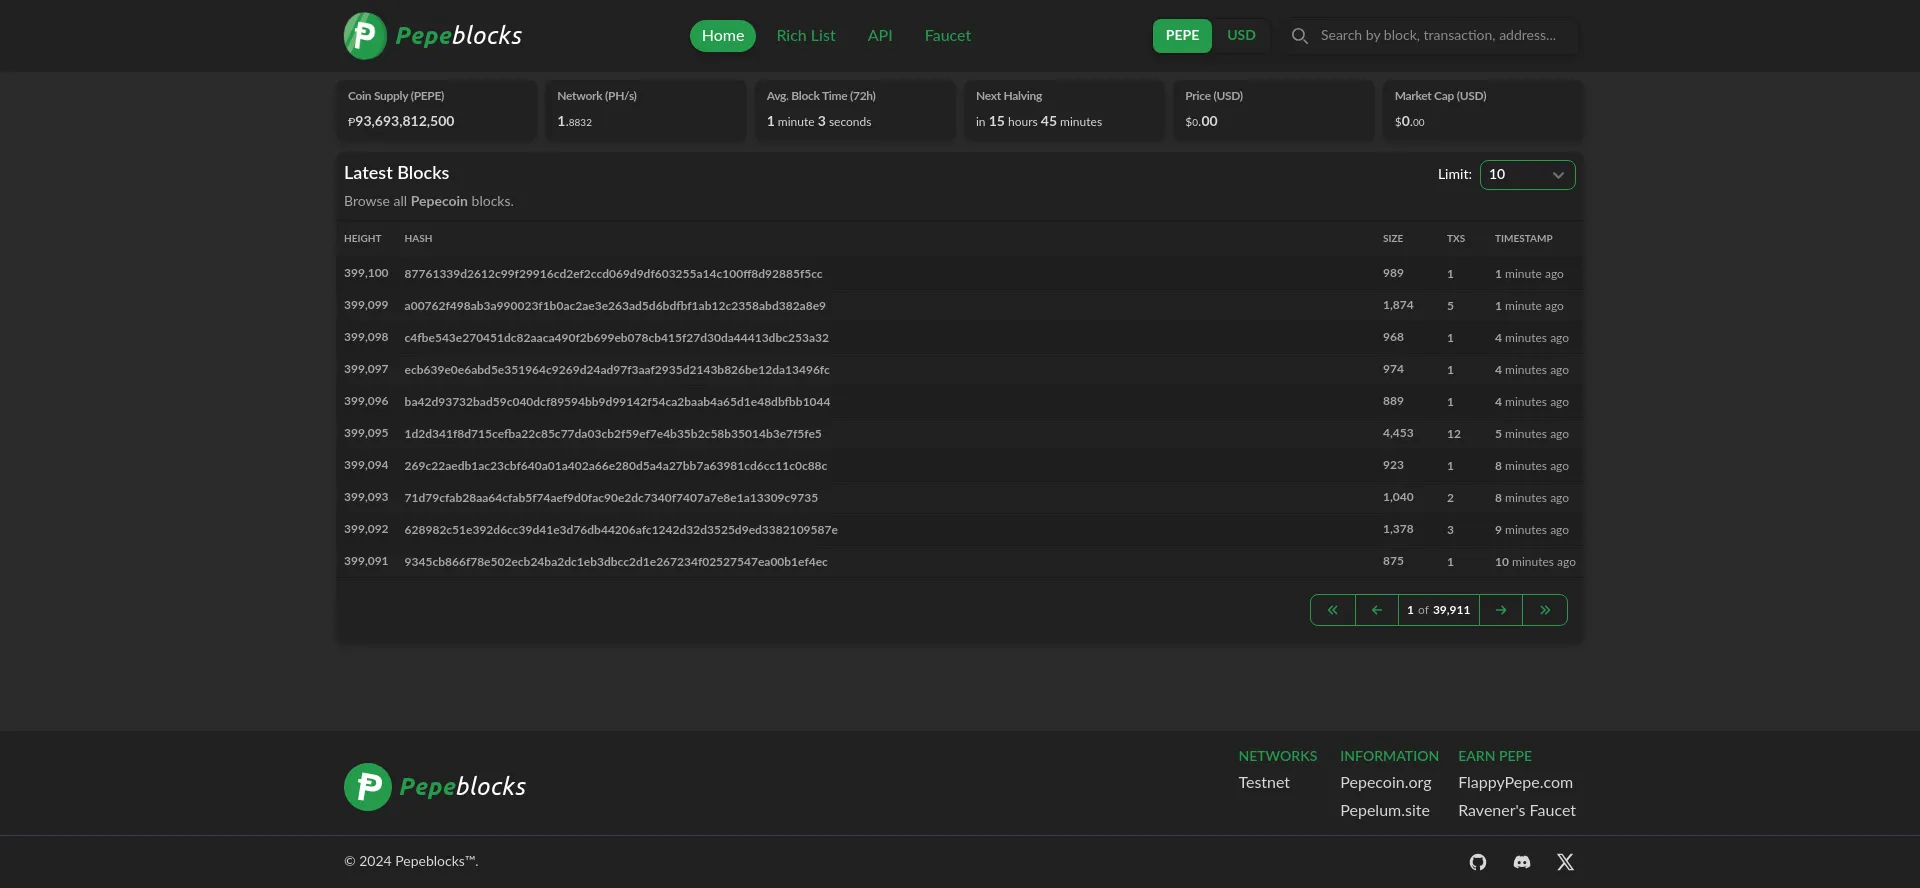The width and height of the screenshot is (1920, 888).
Task: Click the Pepeblocks logo in the footer
Action: (435, 787)
